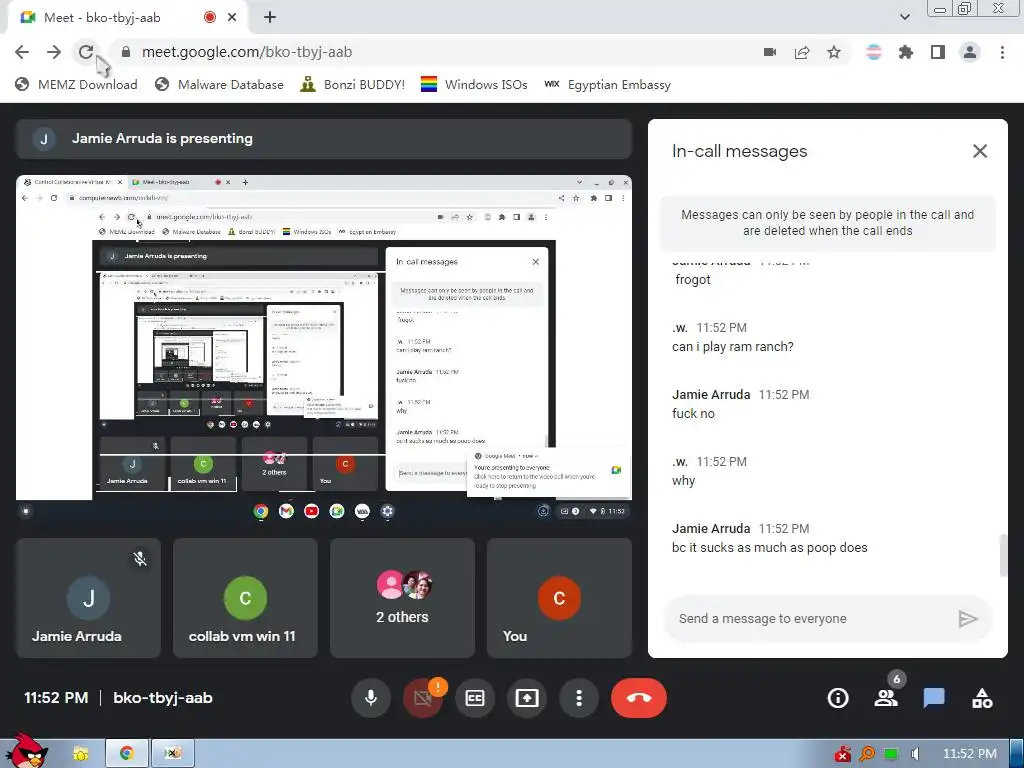Open the Chrome three-dot menu
The width and height of the screenshot is (1024, 768).
pos(1002,52)
